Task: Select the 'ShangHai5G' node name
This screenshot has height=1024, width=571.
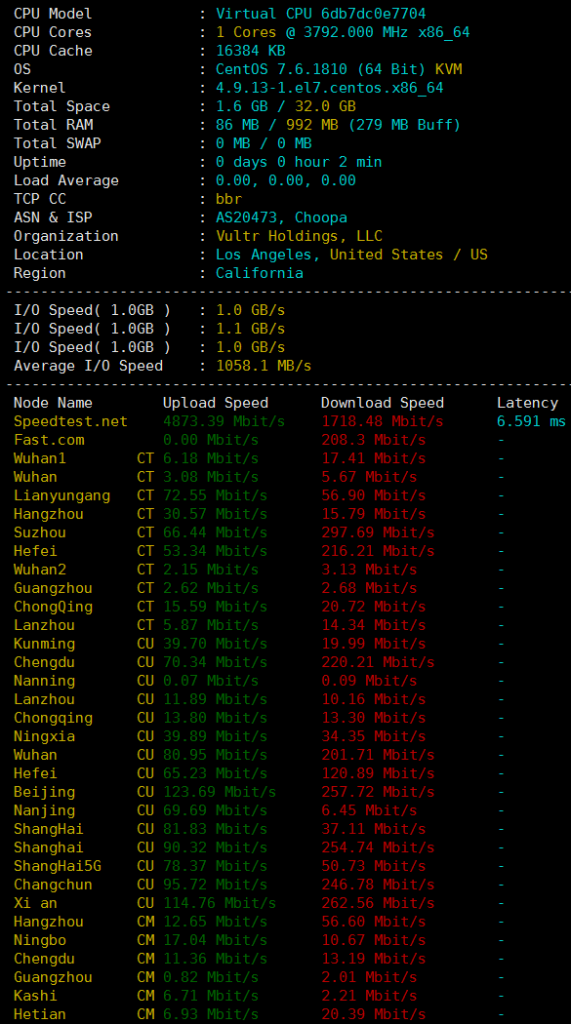Action: pyautogui.click(x=57, y=866)
